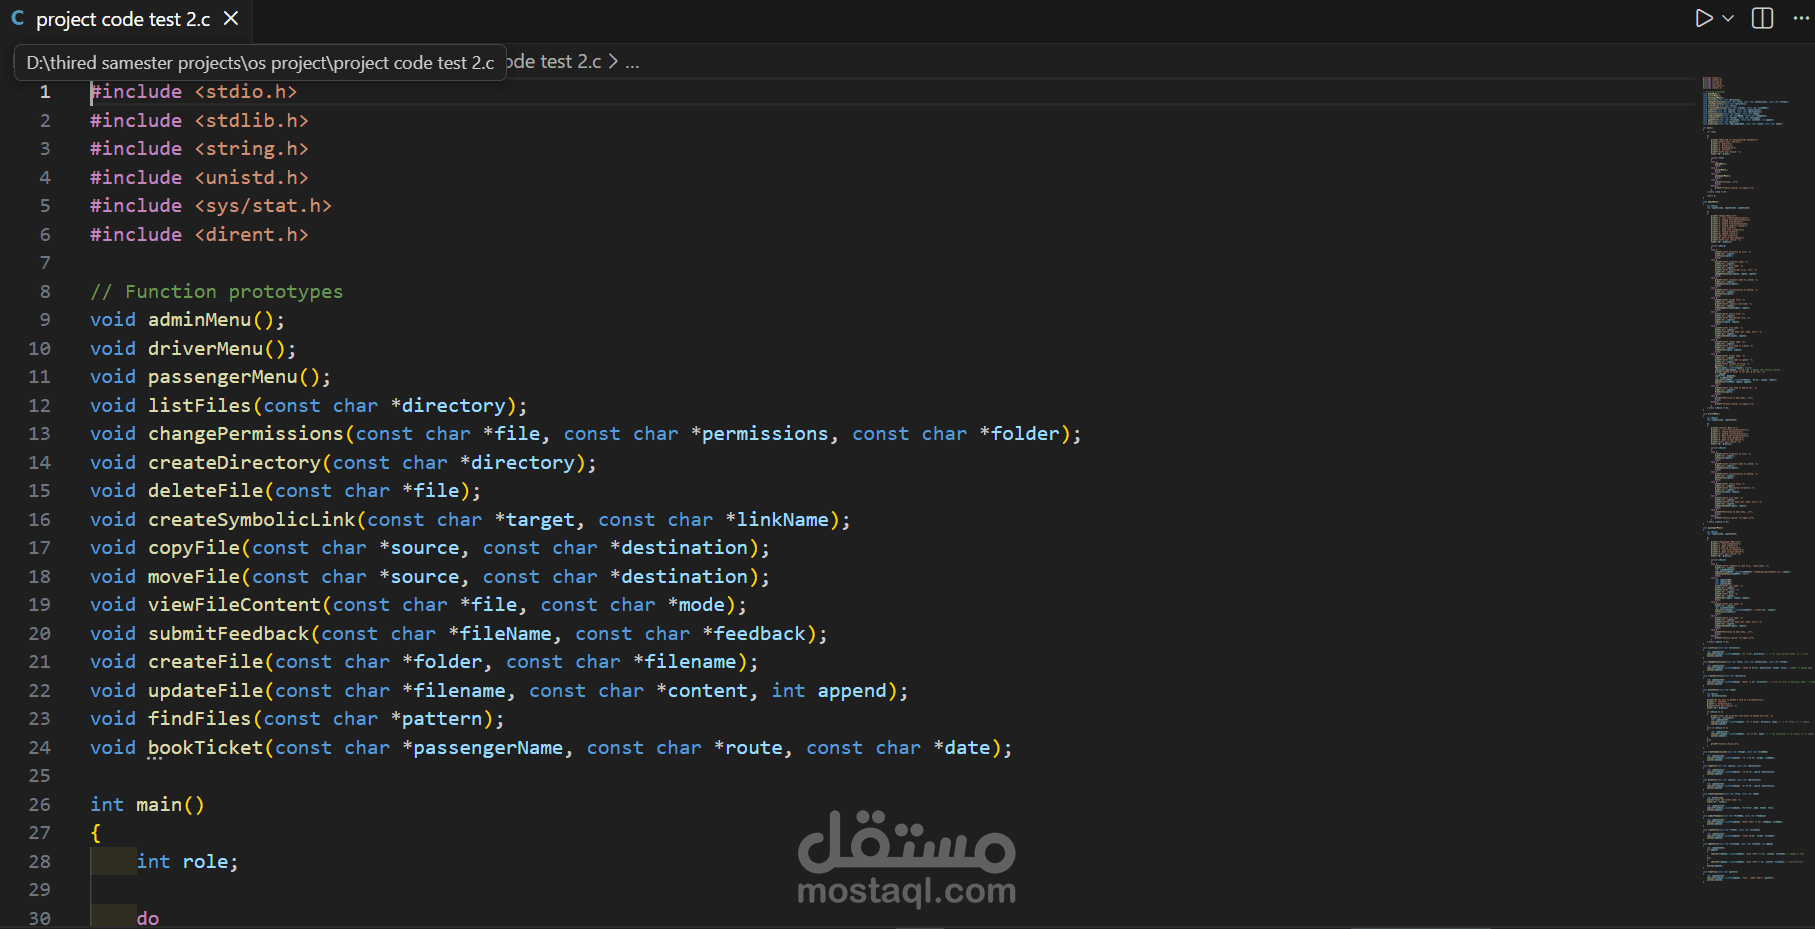1815x929 pixels.
Task: Open the split editor icon
Action: pos(1760,18)
